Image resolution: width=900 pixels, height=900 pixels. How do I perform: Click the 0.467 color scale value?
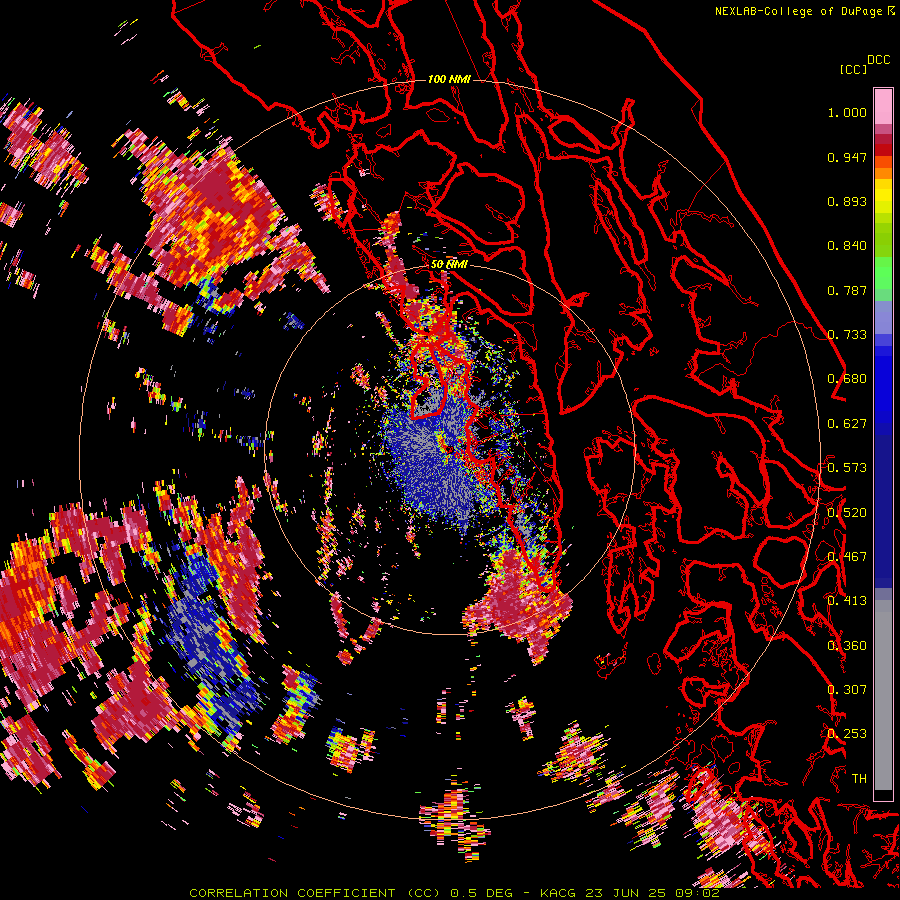[x=847, y=557]
